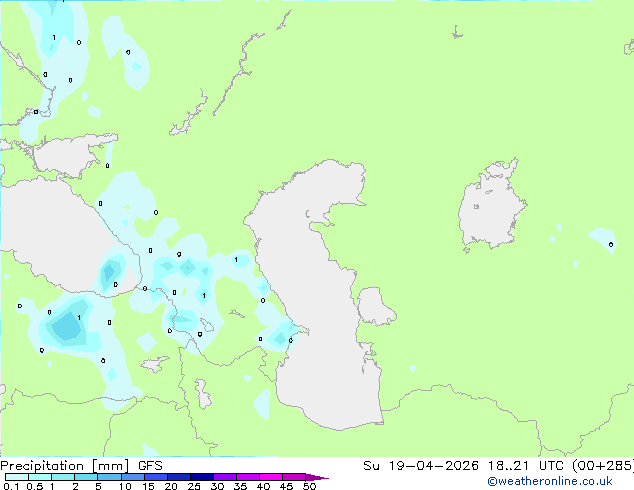This screenshot has height=490, width=634.
Task: Click the 'Precipitation' title text
Action: [x=42, y=466]
